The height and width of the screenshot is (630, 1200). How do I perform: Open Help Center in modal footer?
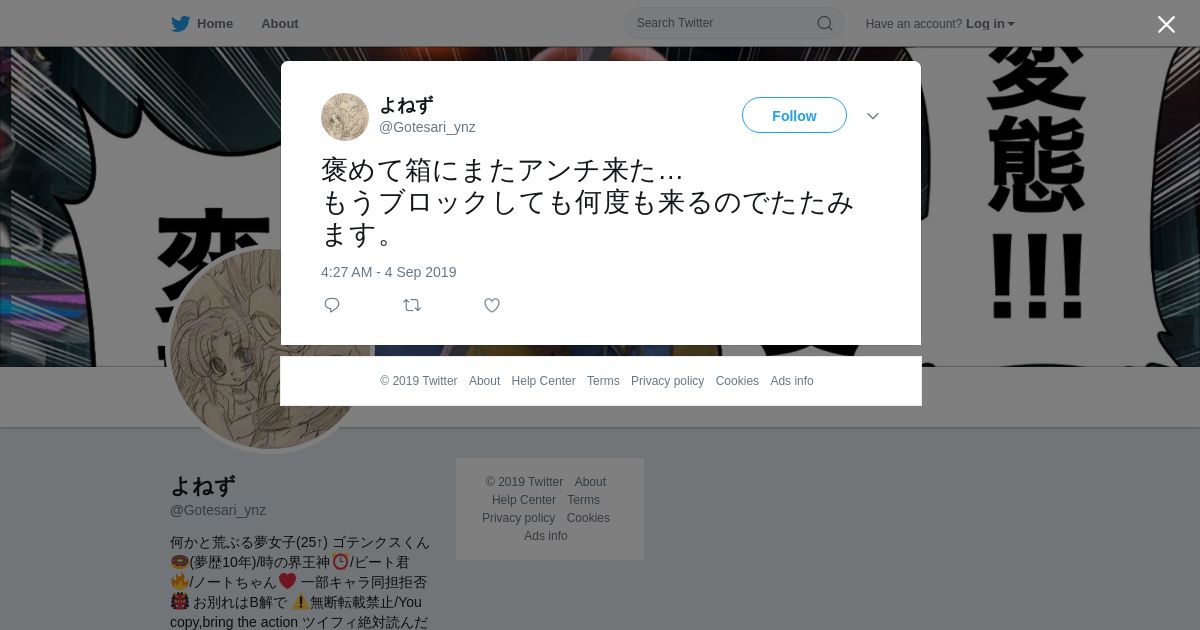(543, 381)
